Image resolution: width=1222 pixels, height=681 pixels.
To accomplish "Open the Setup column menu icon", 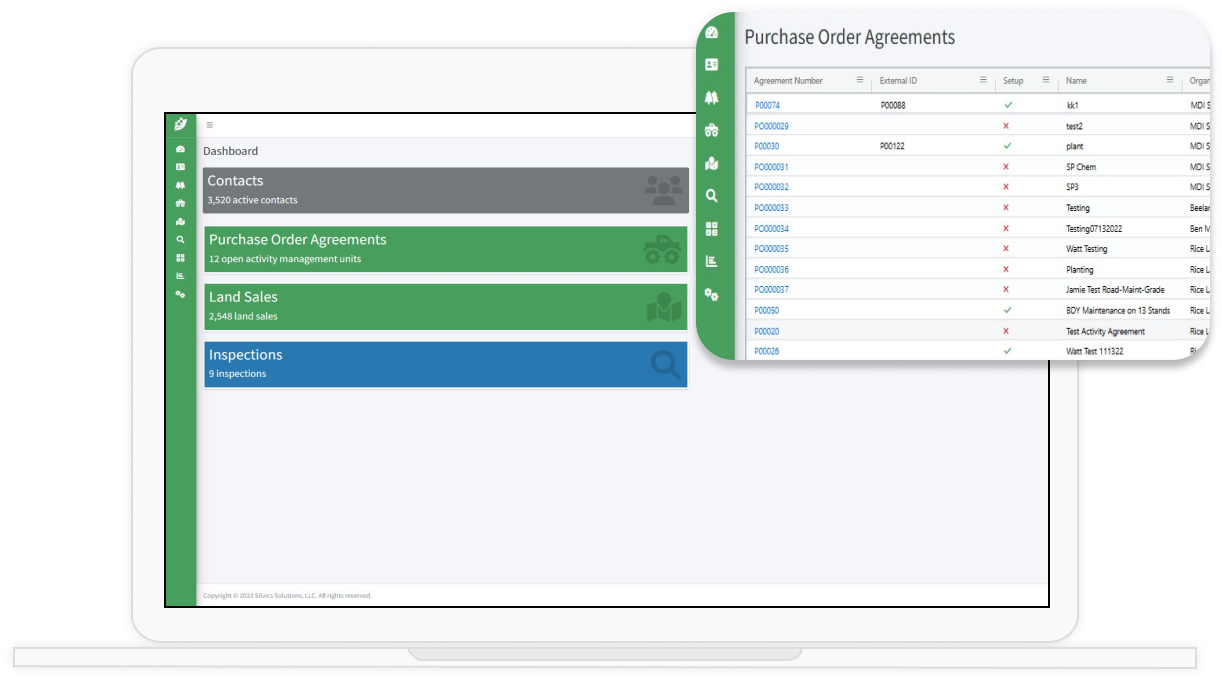I will [1046, 80].
